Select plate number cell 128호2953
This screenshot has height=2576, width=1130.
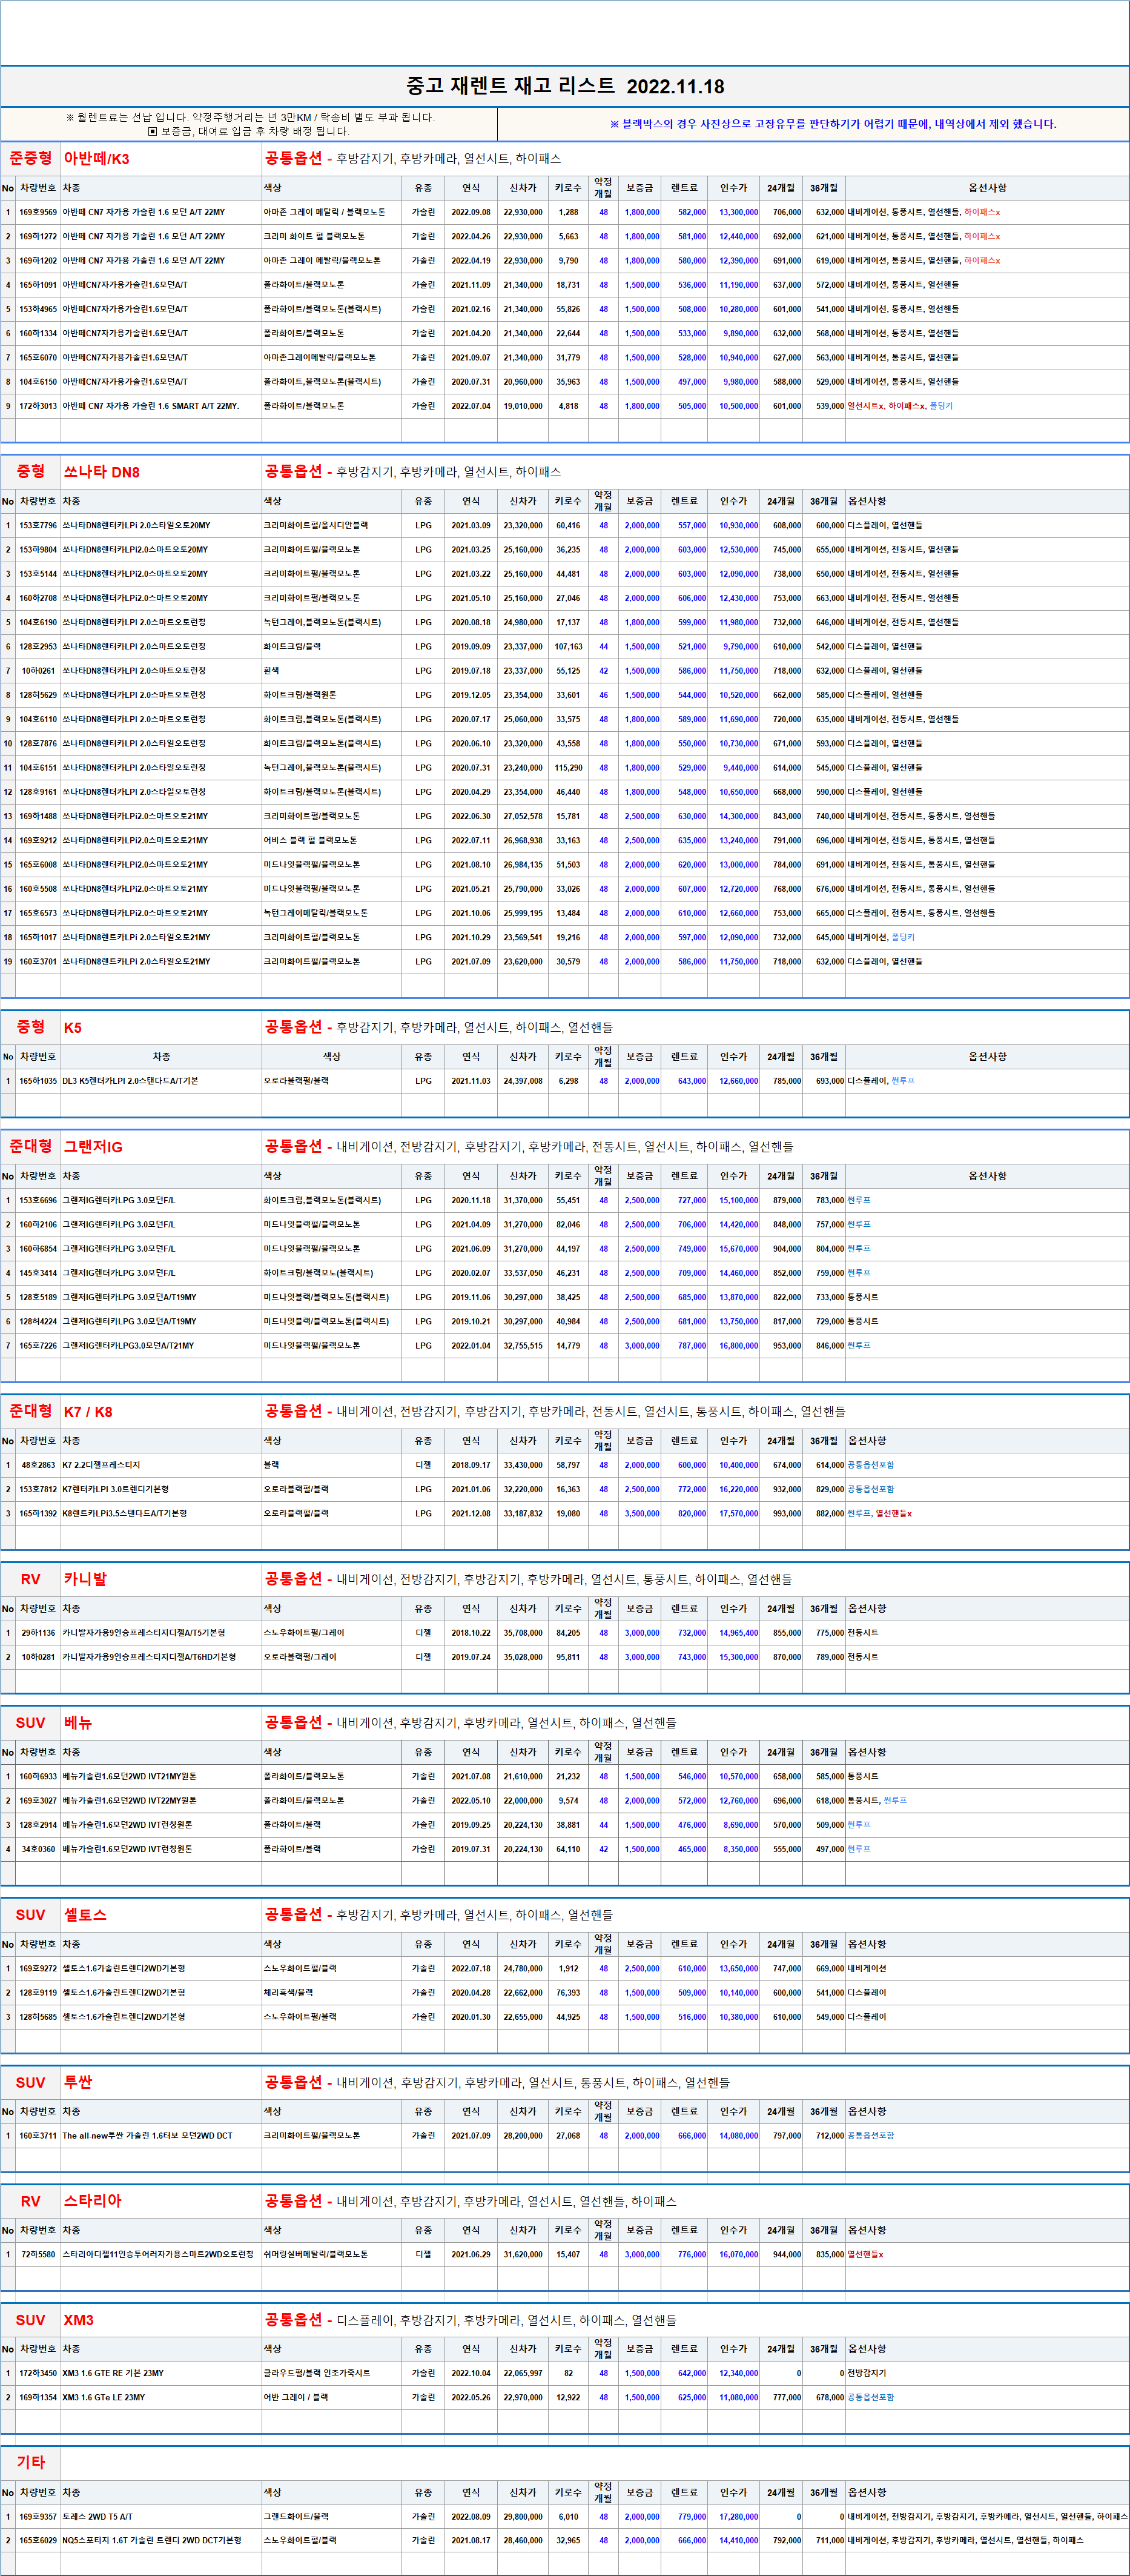click(x=38, y=647)
